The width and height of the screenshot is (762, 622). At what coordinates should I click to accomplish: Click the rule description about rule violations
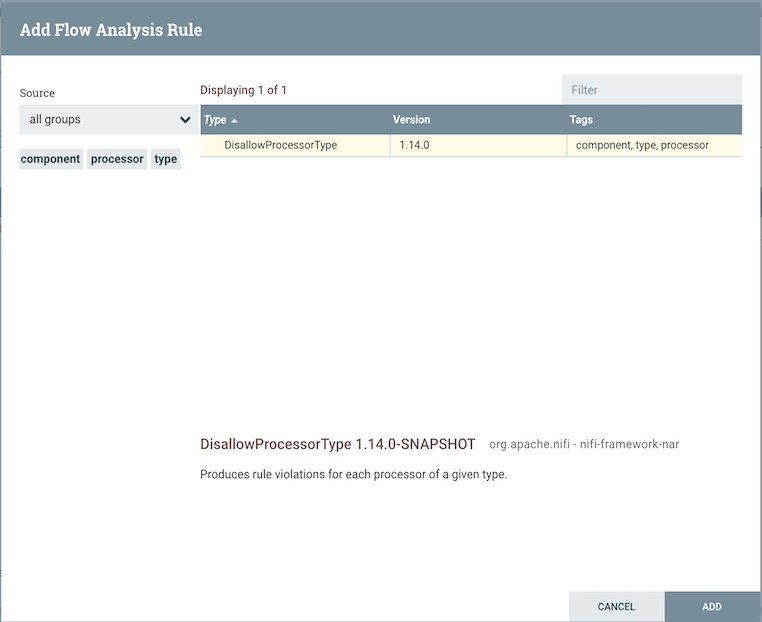[353, 474]
